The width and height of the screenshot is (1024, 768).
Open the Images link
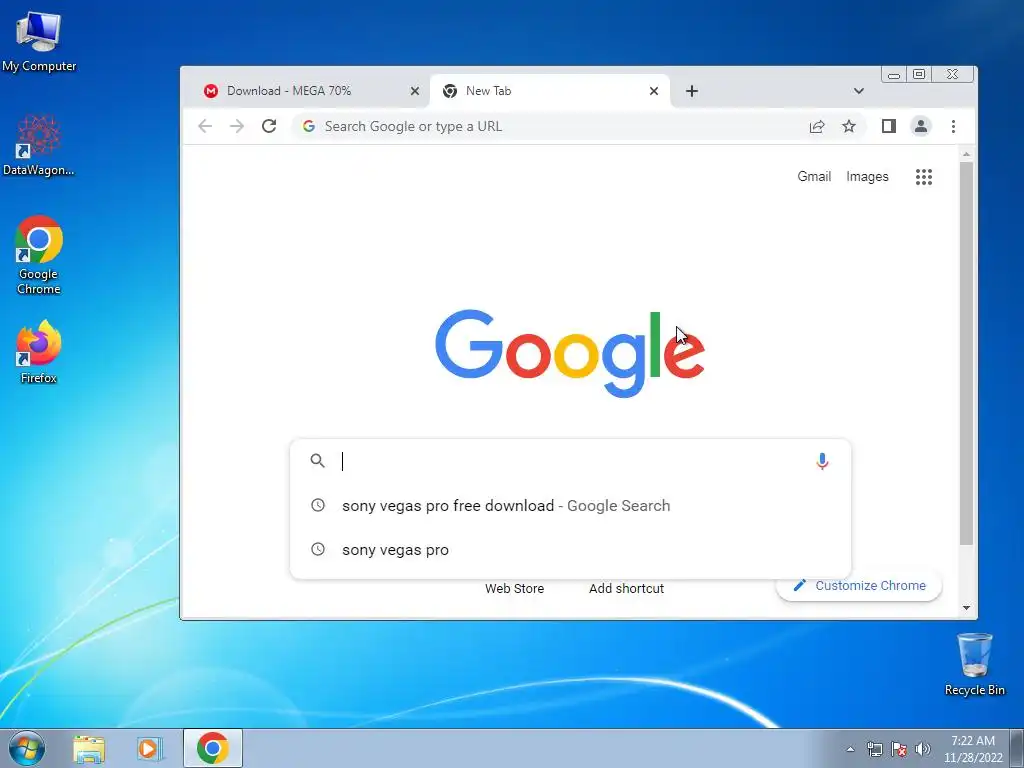click(x=867, y=177)
